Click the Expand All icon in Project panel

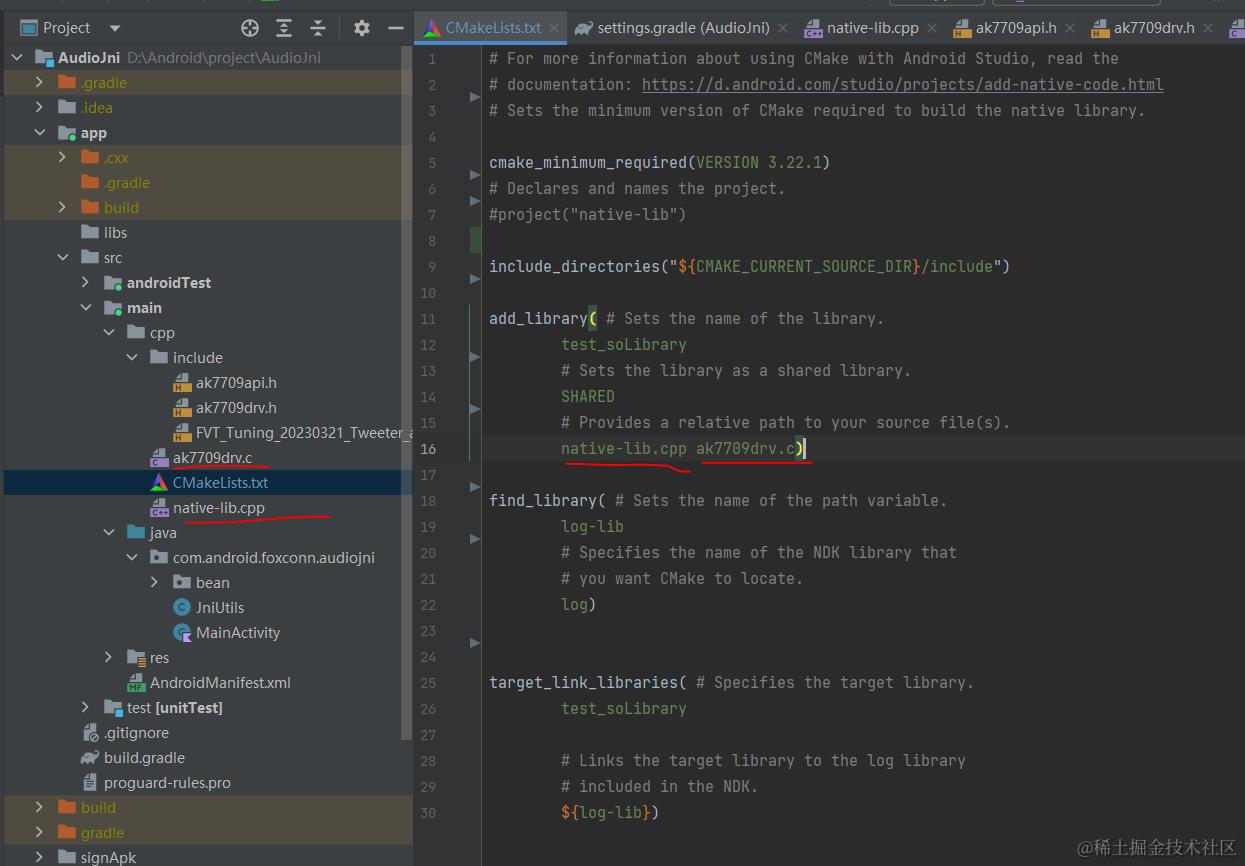tap(284, 28)
